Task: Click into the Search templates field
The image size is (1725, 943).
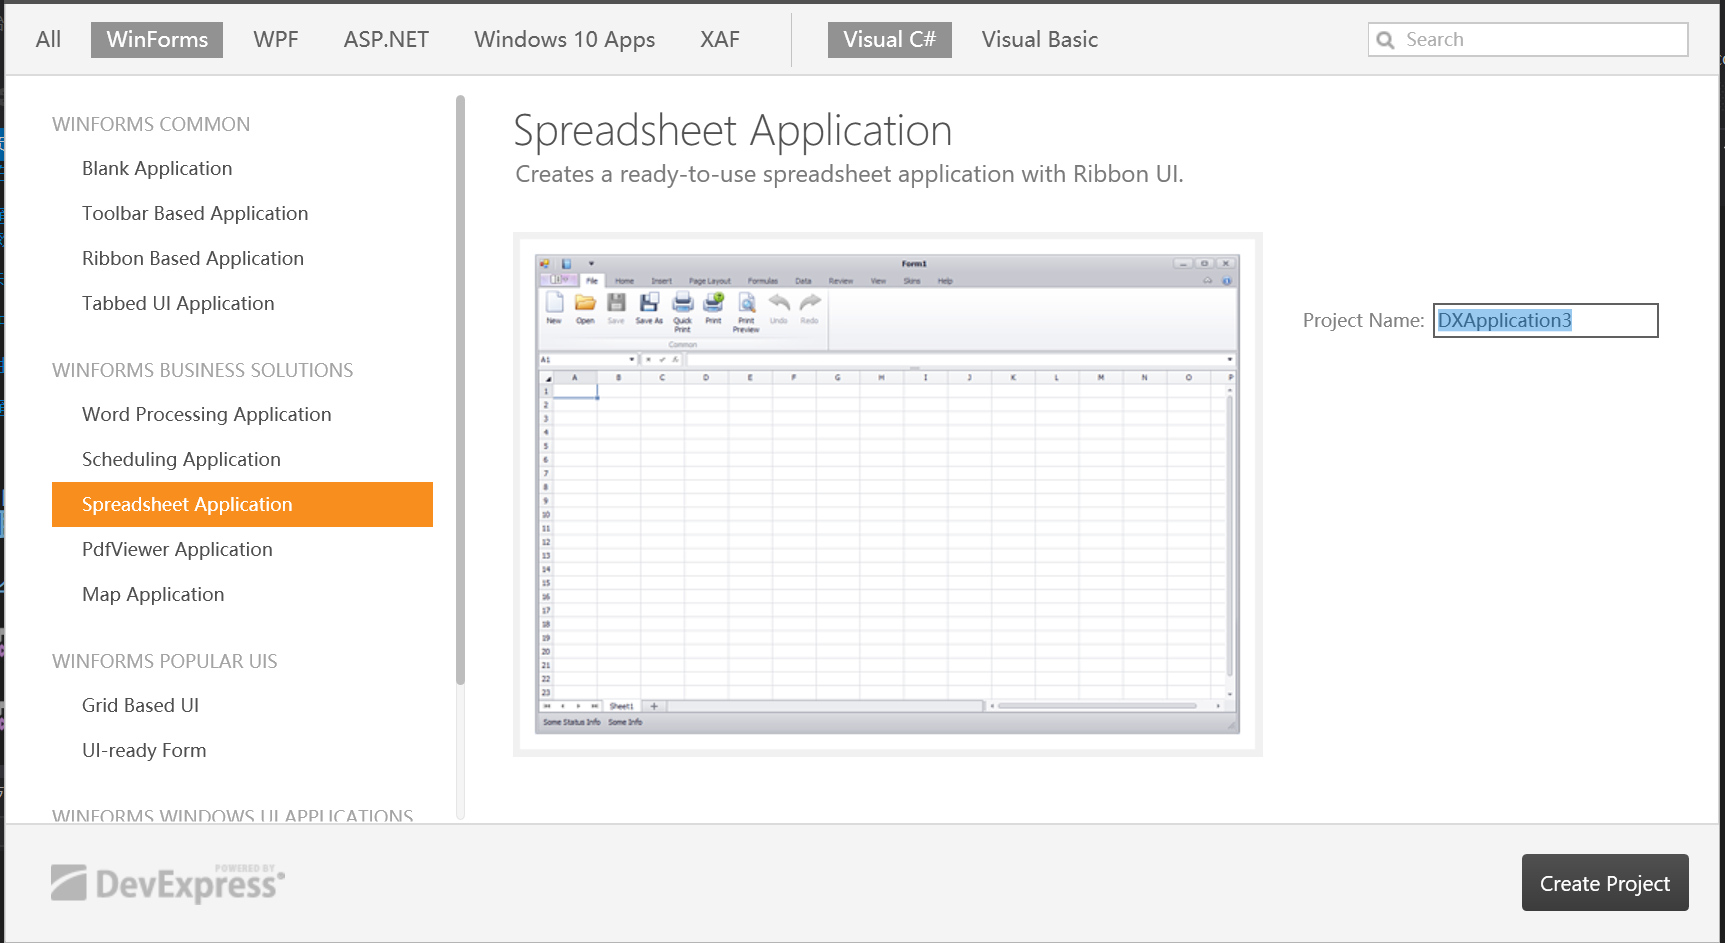Action: [x=1528, y=40]
